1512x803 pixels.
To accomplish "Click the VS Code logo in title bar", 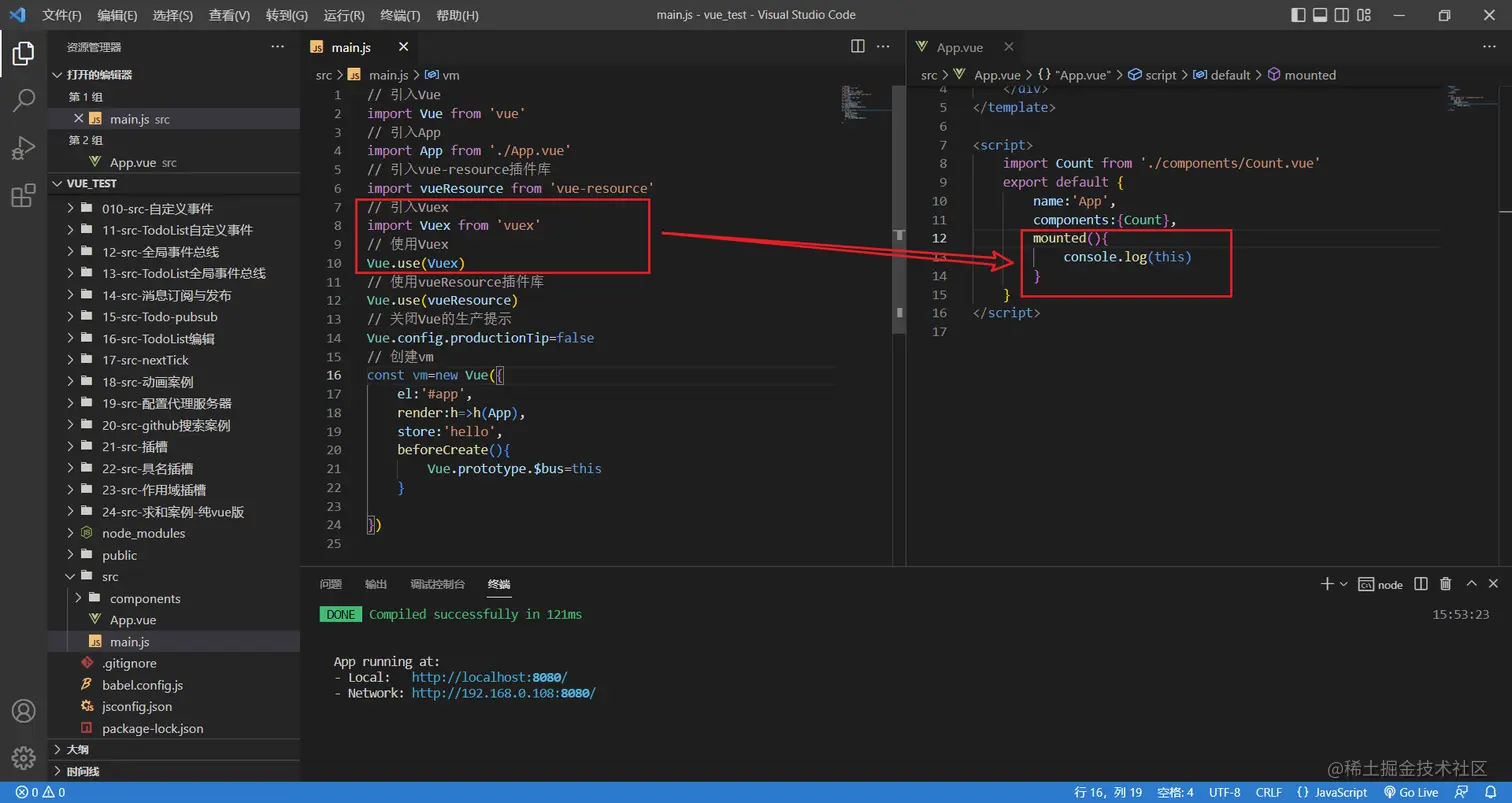I will tap(17, 15).
